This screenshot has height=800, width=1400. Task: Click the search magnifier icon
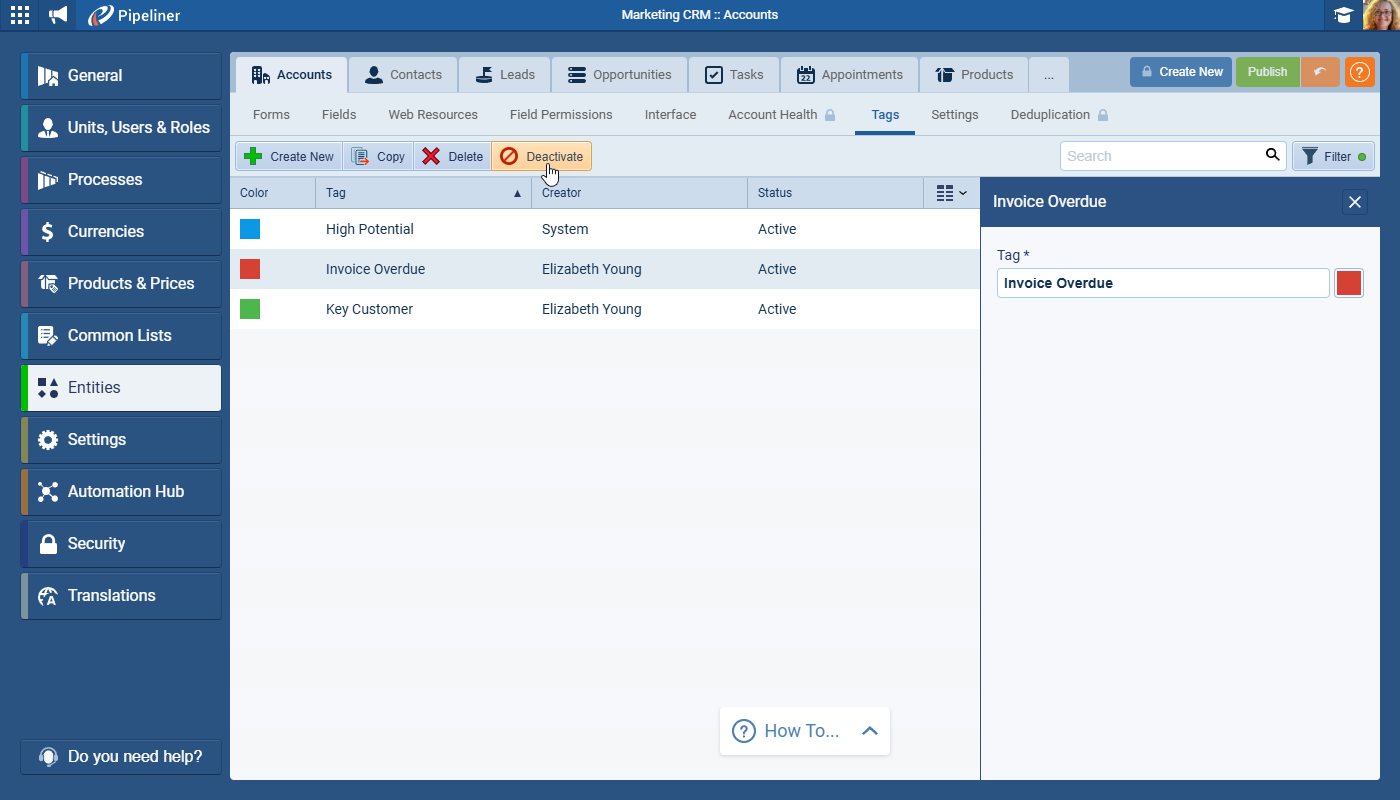(1272, 155)
